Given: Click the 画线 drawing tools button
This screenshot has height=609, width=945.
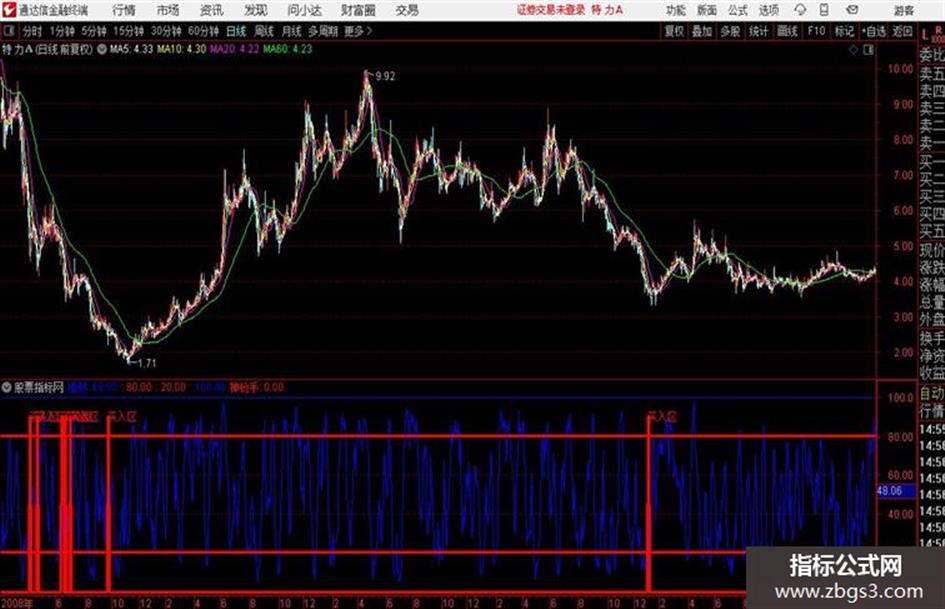Looking at the screenshot, I should click(x=787, y=31).
